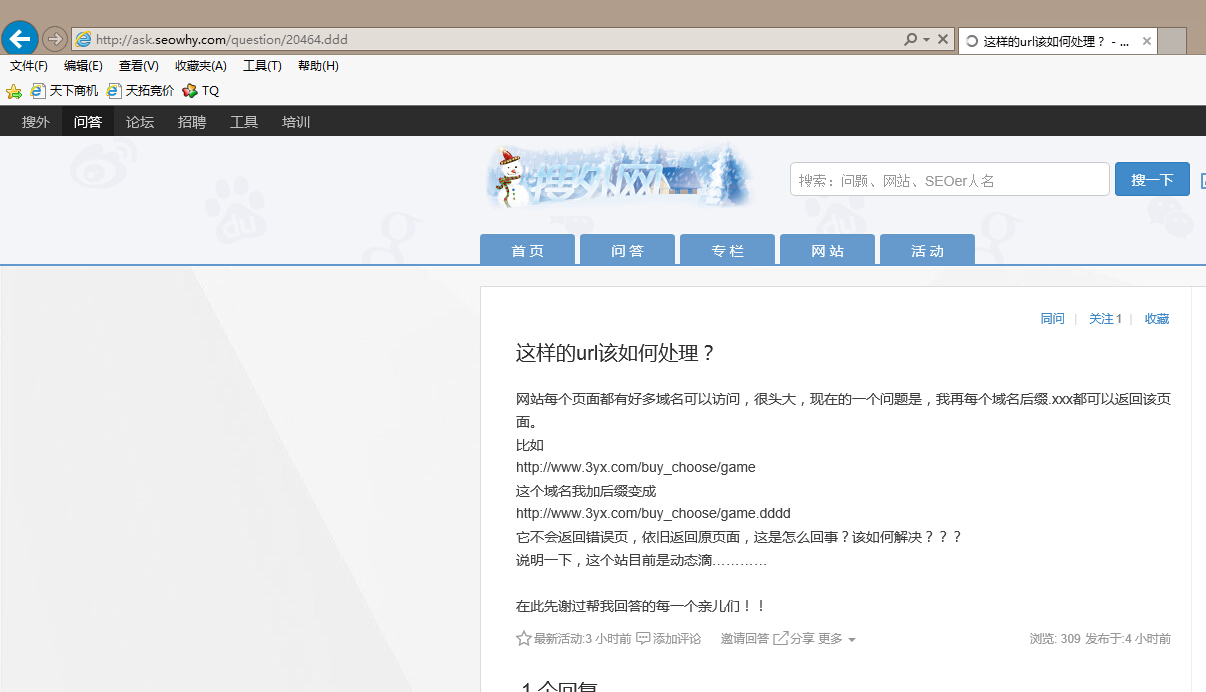Open address bar dropdown arrow next to search
This screenshot has width=1206, height=692.
[x=926, y=40]
